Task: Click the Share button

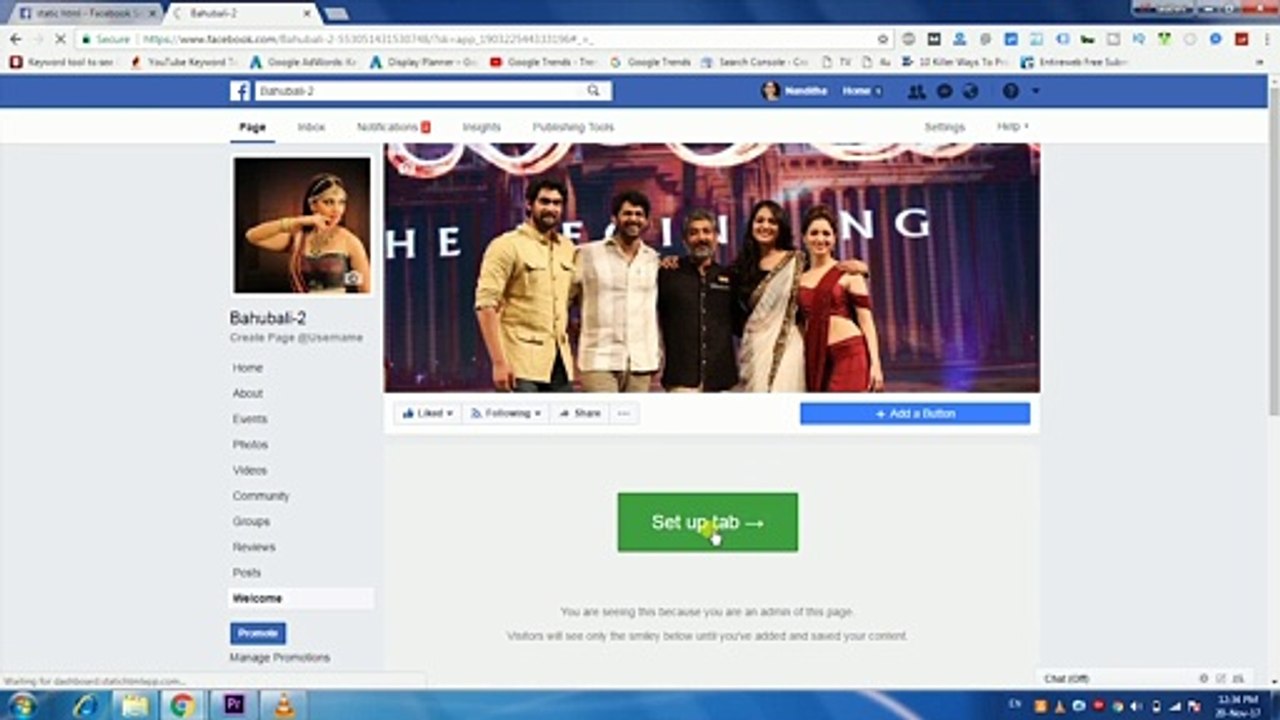Action: pyautogui.click(x=579, y=413)
